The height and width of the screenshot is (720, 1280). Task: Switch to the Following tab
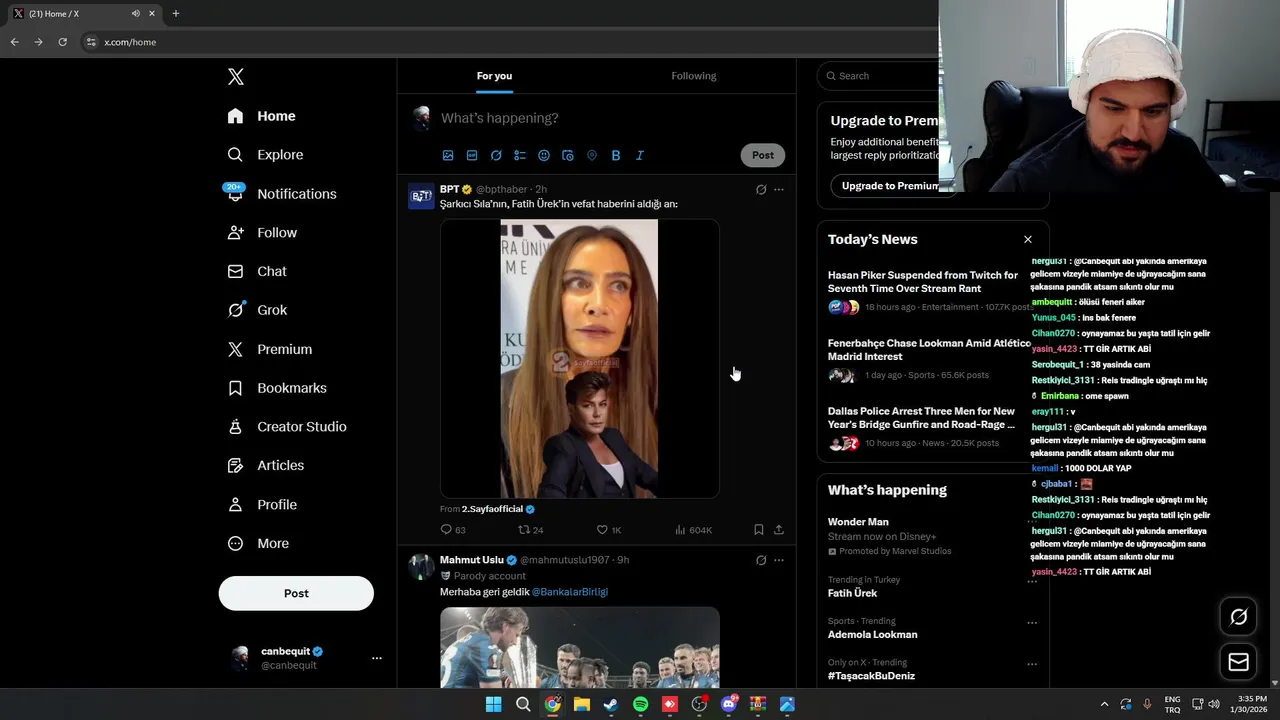click(x=694, y=76)
